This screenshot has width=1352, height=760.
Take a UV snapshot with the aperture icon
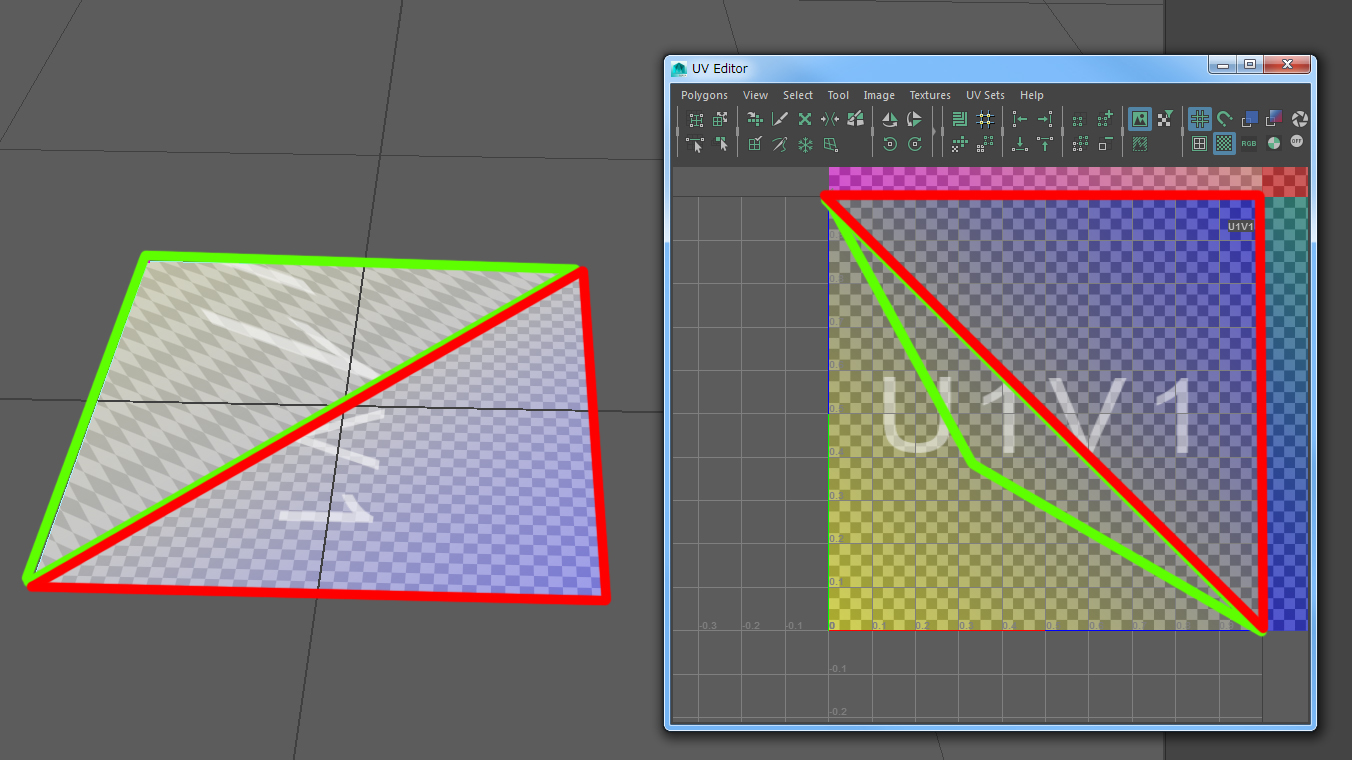click(x=1300, y=119)
